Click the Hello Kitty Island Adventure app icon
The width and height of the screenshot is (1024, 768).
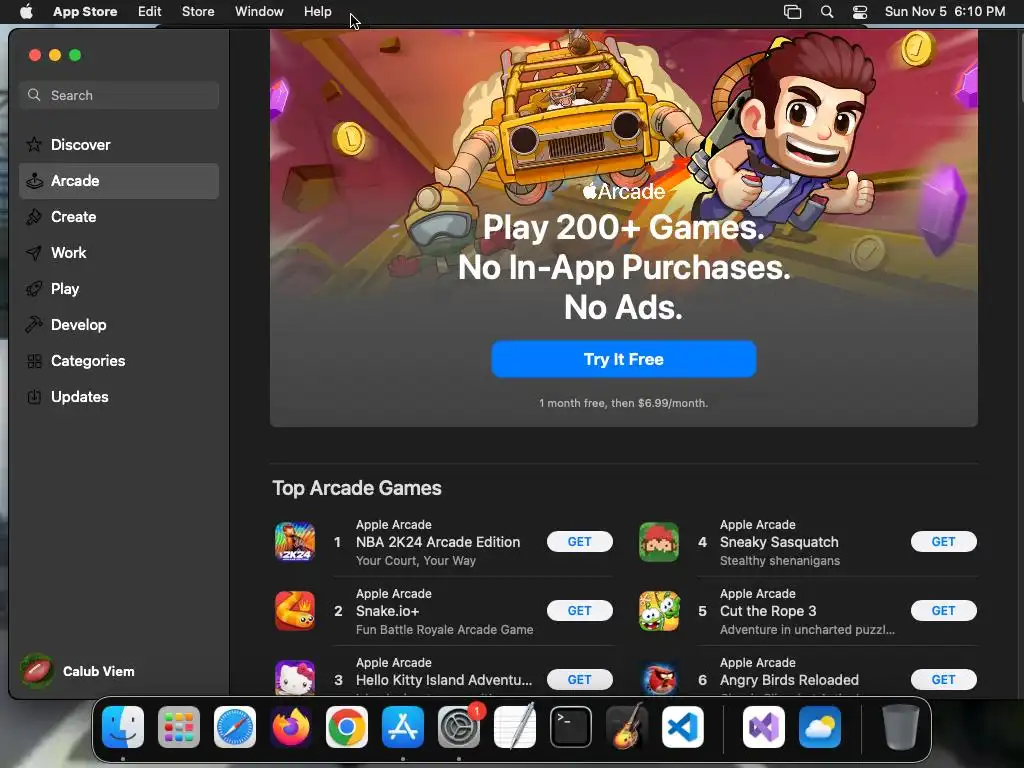click(x=295, y=678)
